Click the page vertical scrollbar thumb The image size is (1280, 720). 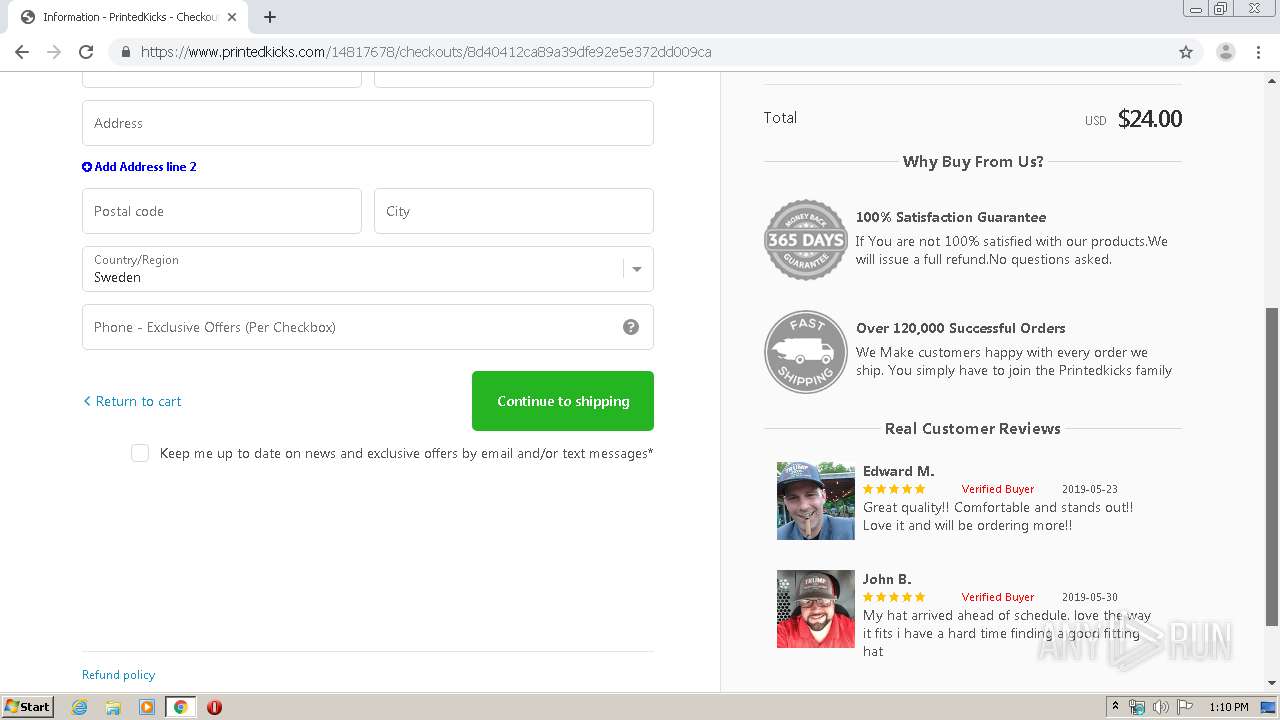1272,467
